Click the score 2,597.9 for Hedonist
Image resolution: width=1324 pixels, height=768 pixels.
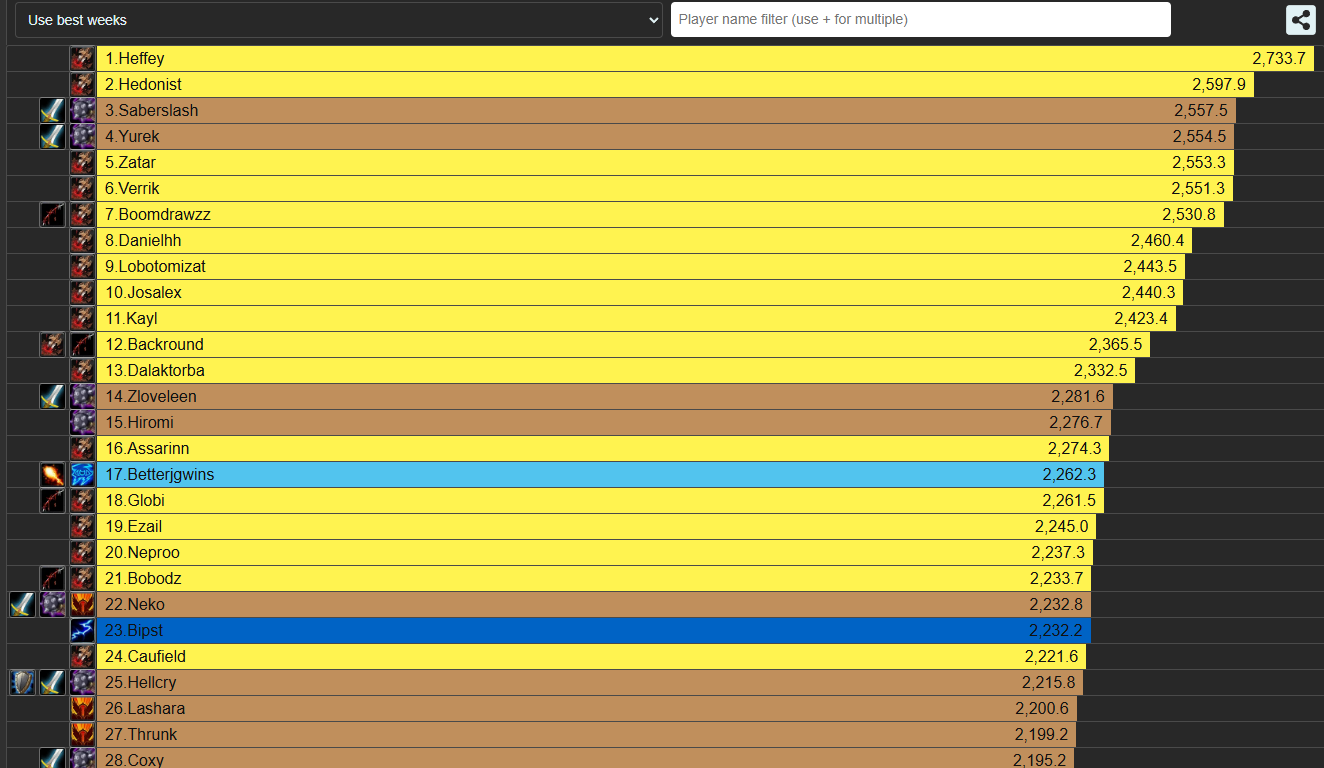point(1219,85)
